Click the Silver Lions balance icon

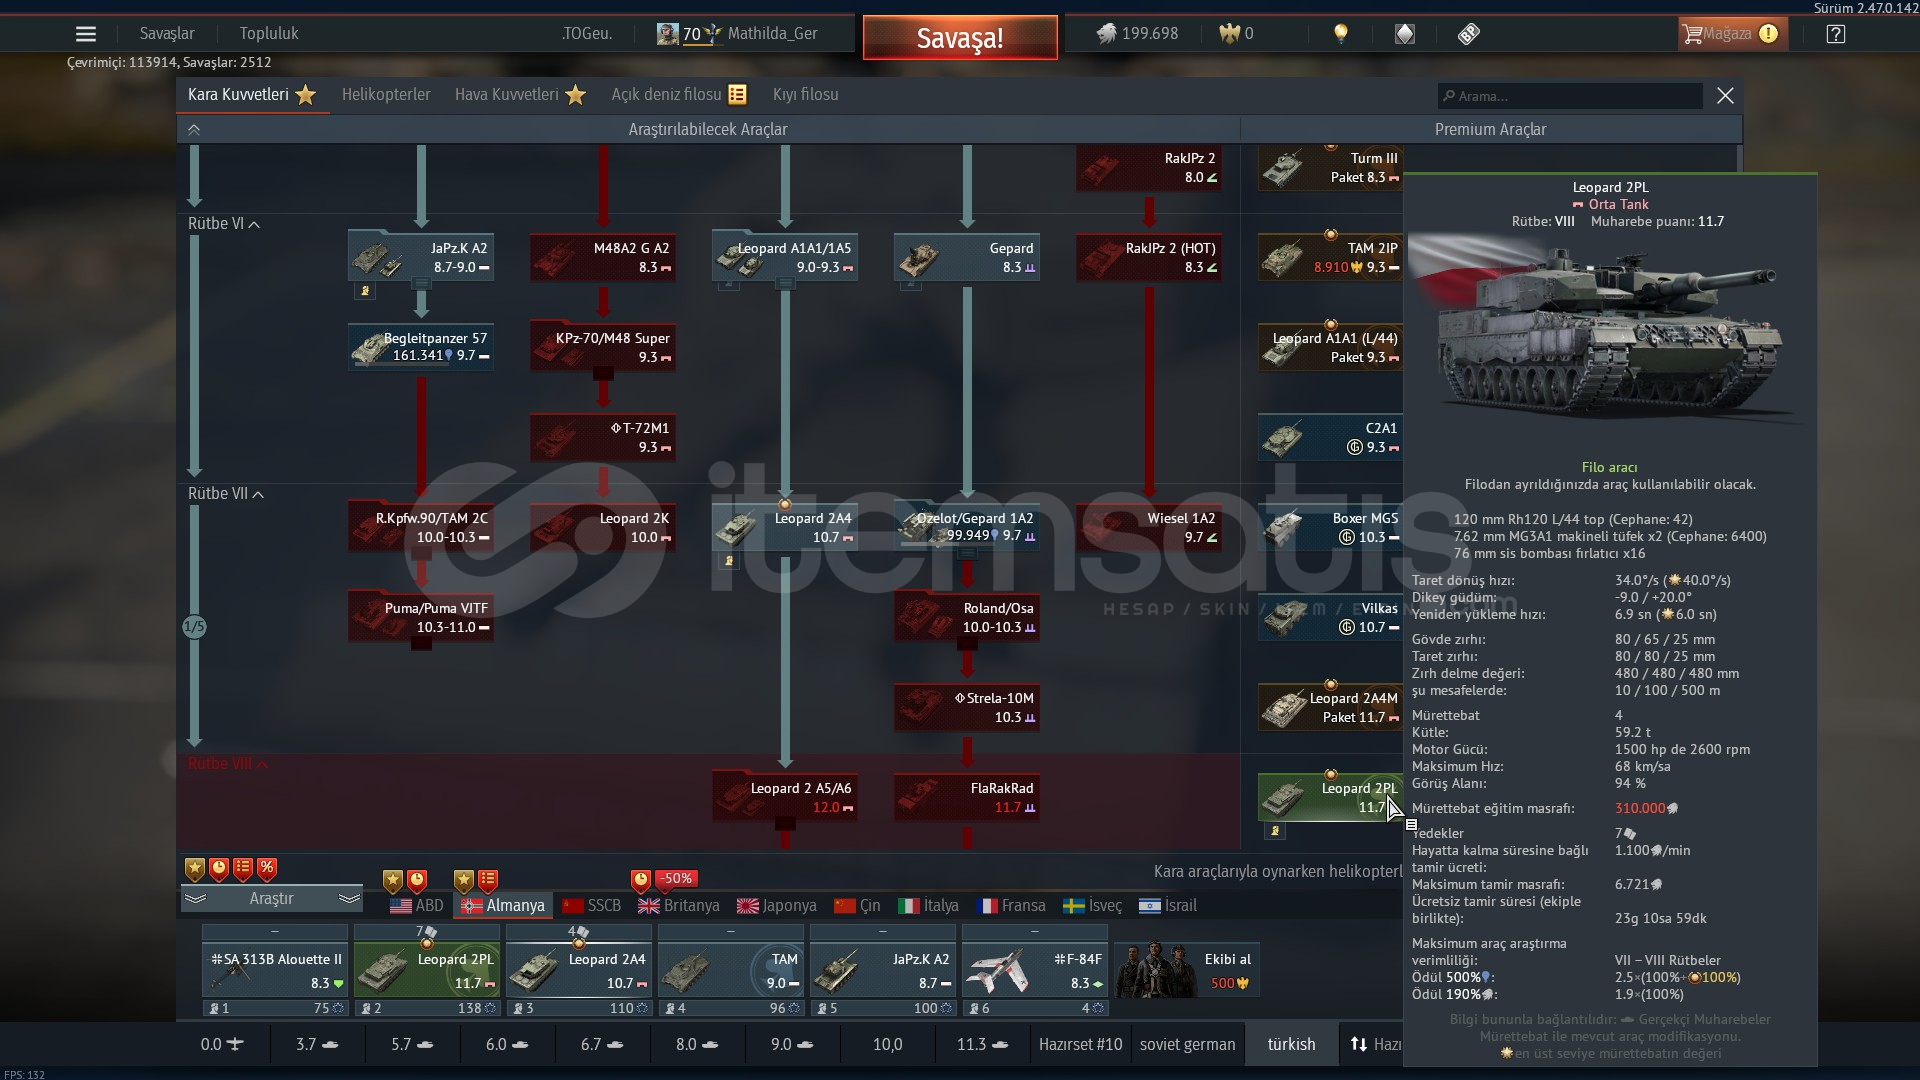[1106, 34]
